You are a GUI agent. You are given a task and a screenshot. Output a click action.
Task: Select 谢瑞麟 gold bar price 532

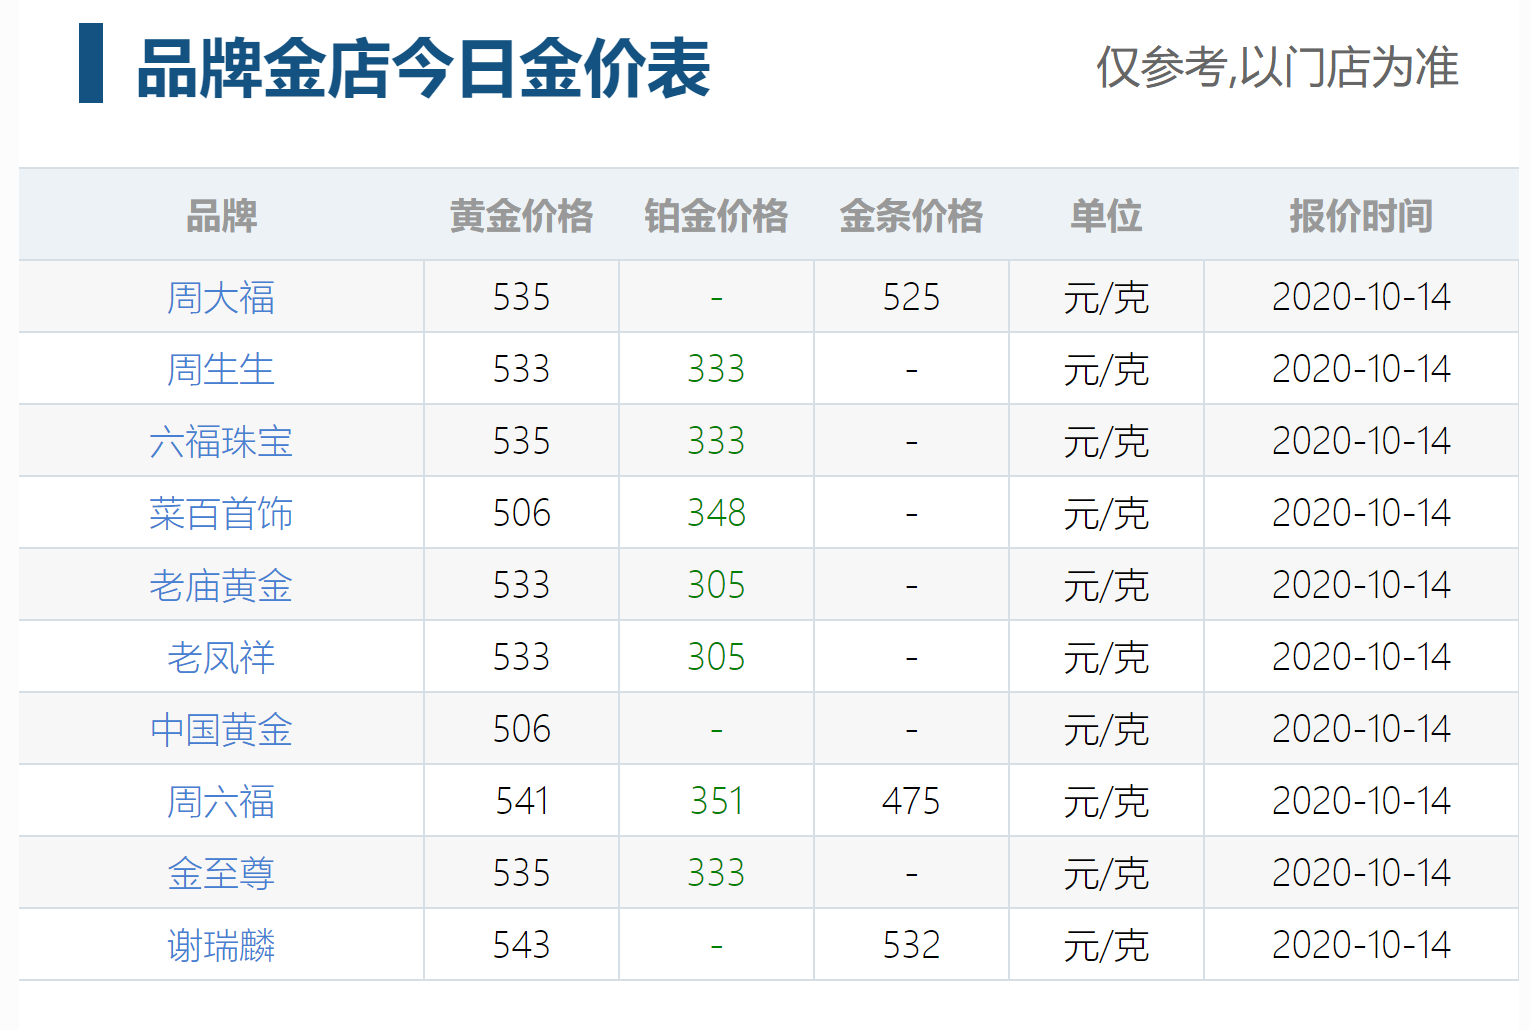coord(911,945)
